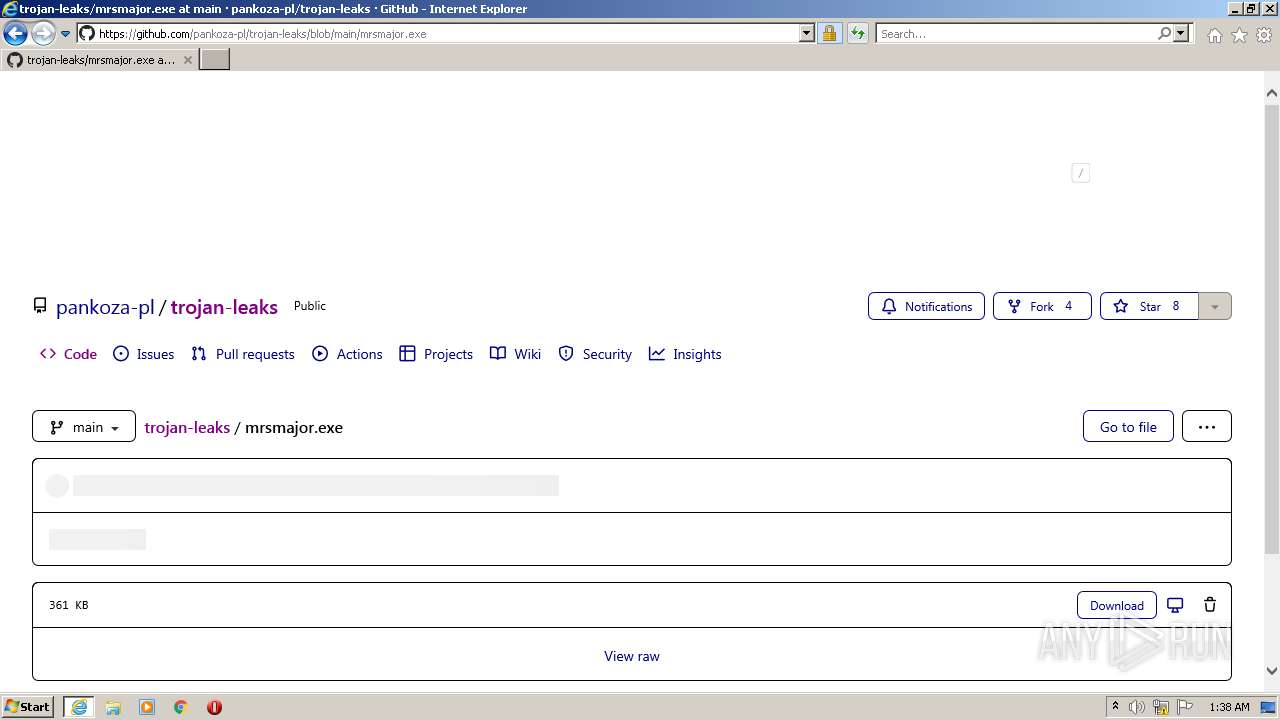The height and width of the screenshot is (720, 1280).
Task: Open the search provider dropdown arrow
Action: (1181, 33)
